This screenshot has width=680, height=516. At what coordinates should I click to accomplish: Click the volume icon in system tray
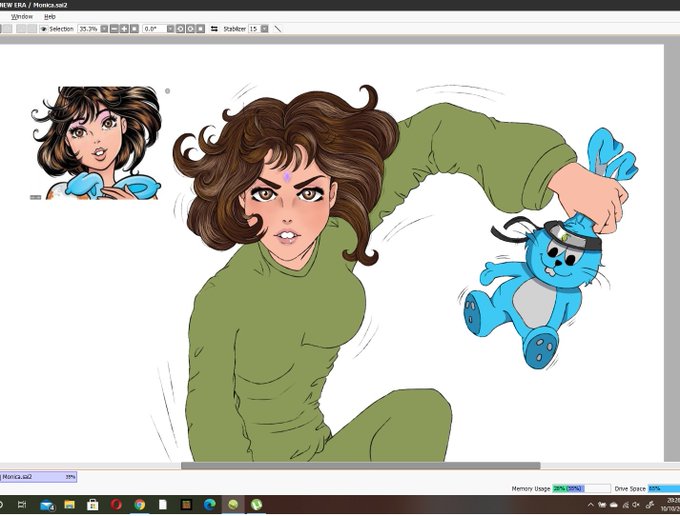pyautogui.click(x=636, y=505)
